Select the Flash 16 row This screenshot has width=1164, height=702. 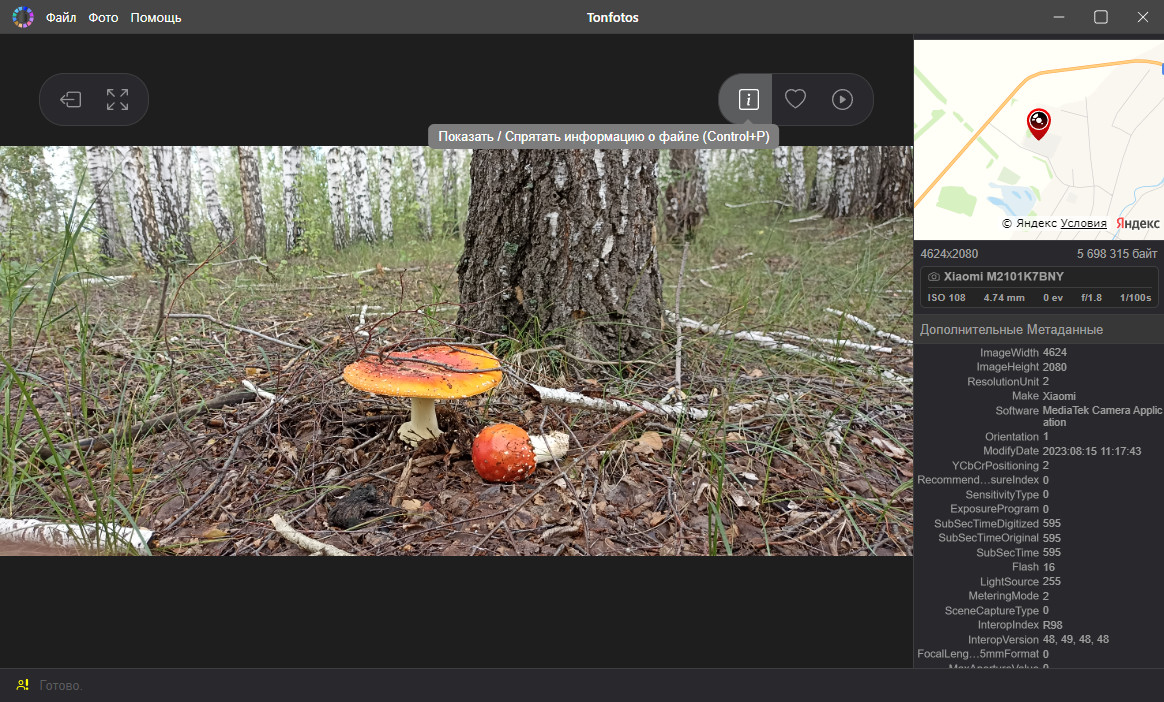(x=1039, y=566)
